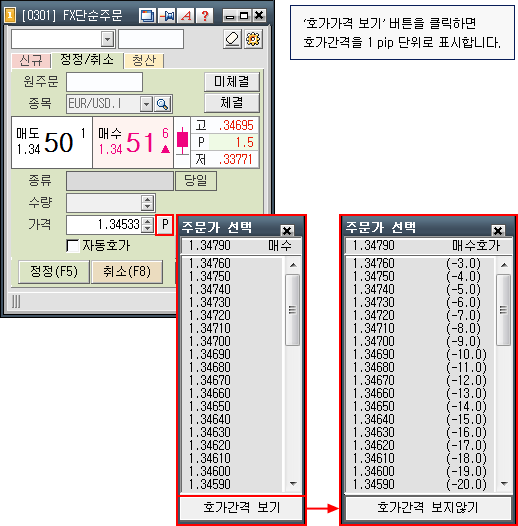Click the left price list scrollbar thumb

(293, 310)
